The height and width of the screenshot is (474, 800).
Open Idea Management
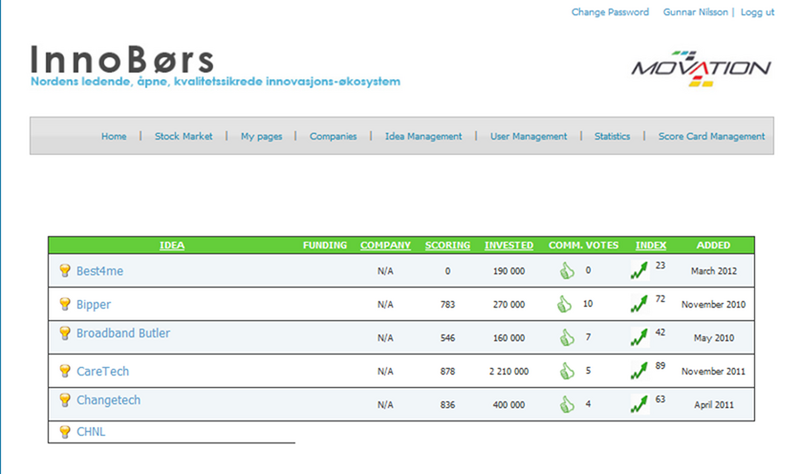pos(423,136)
